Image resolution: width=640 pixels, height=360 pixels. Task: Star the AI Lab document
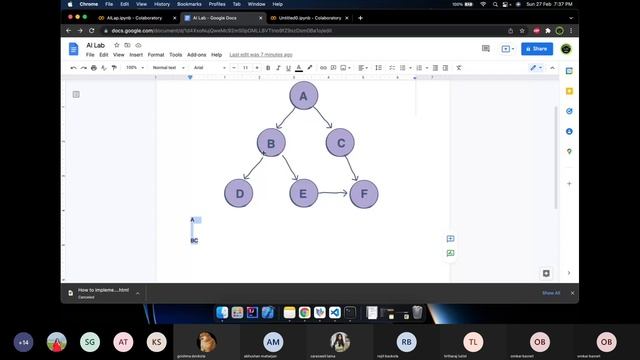tap(117, 45)
